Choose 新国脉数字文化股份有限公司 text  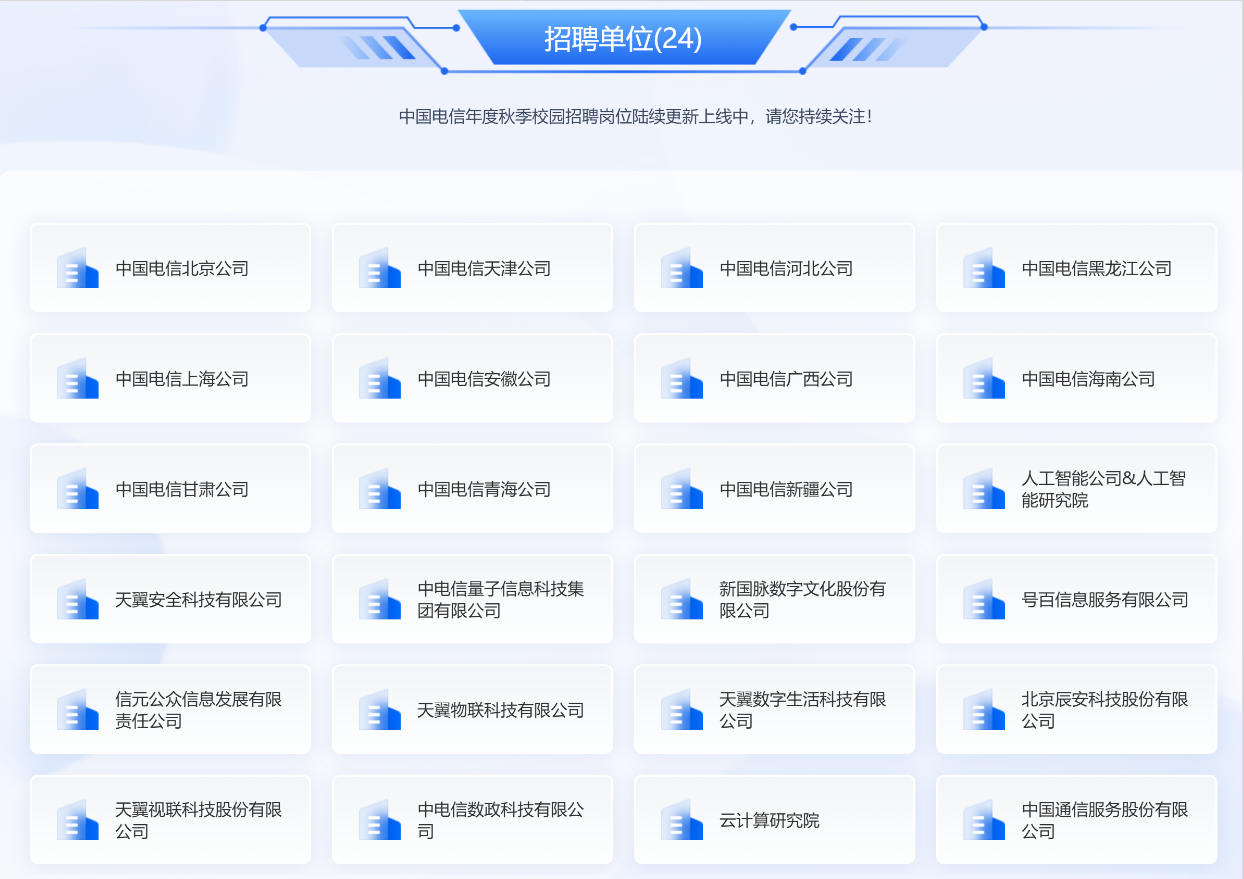(x=802, y=599)
